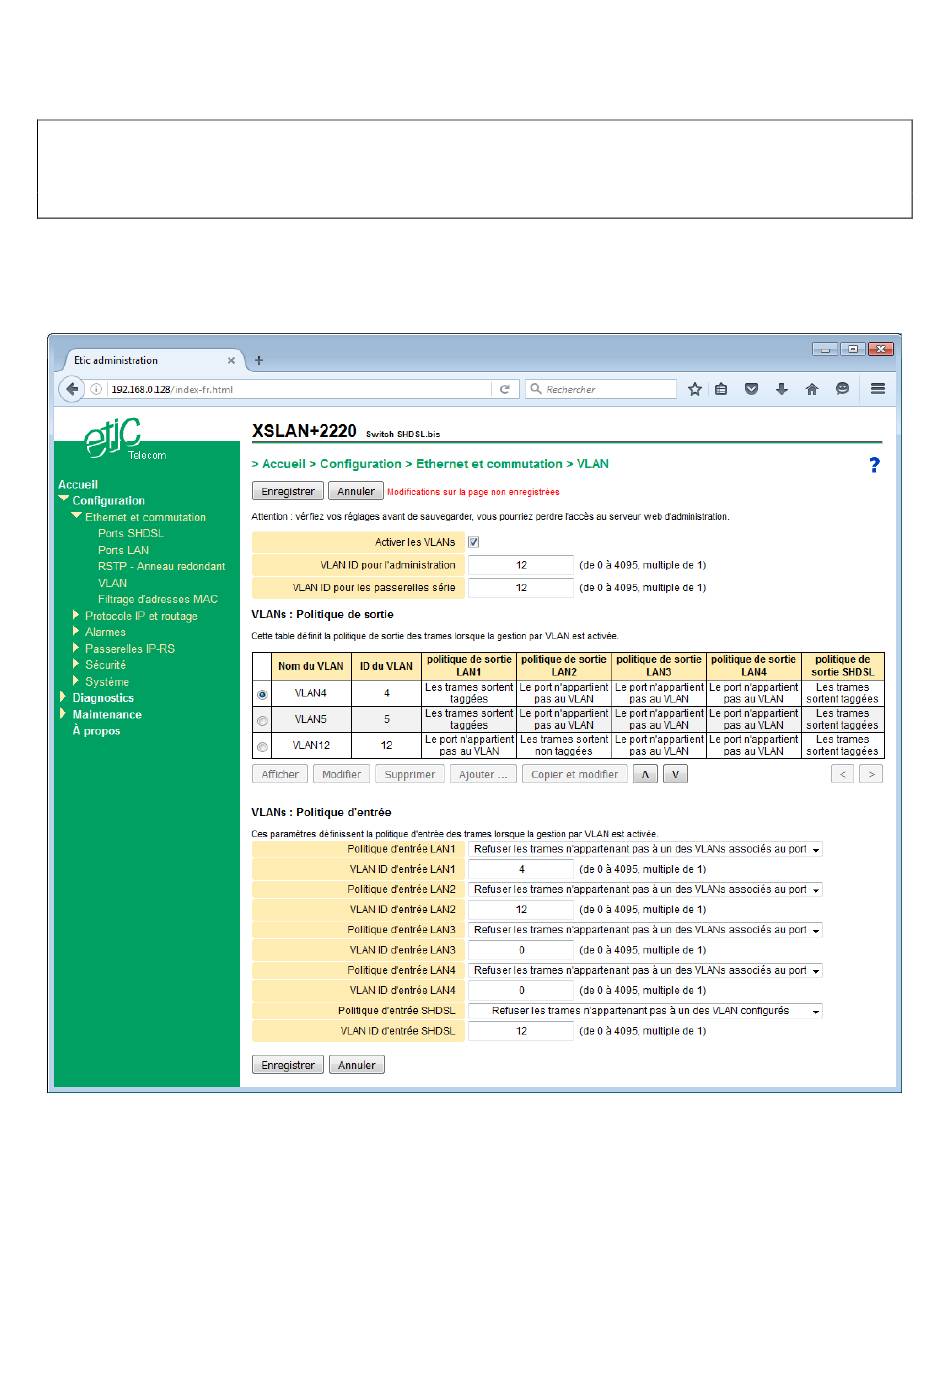
Task: Reload the page with the refresh icon
Action: coord(505,389)
